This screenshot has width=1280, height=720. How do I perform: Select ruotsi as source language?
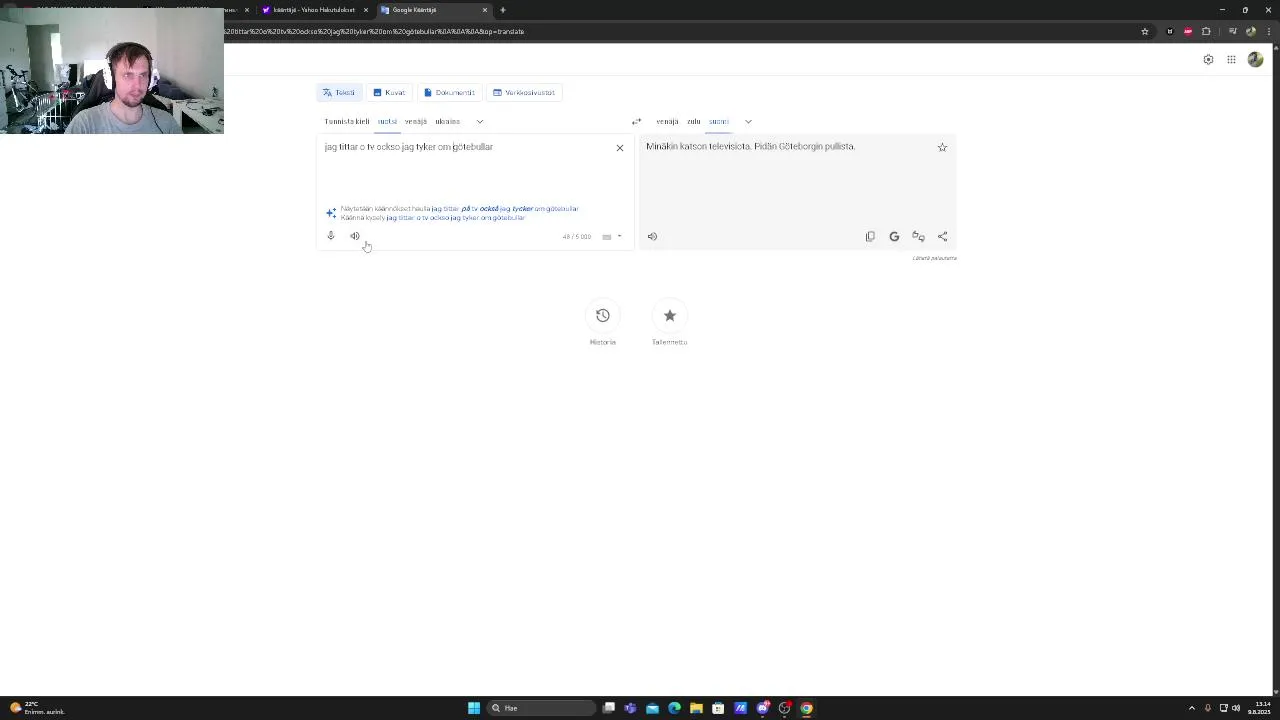[x=387, y=122]
